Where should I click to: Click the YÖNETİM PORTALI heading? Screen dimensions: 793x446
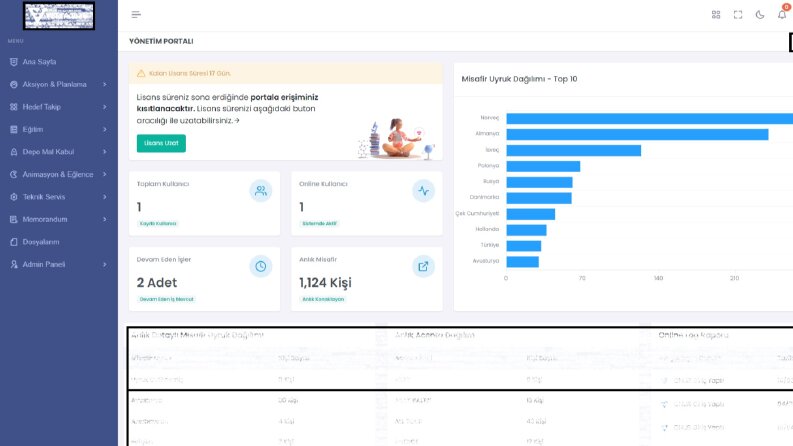tap(161, 41)
